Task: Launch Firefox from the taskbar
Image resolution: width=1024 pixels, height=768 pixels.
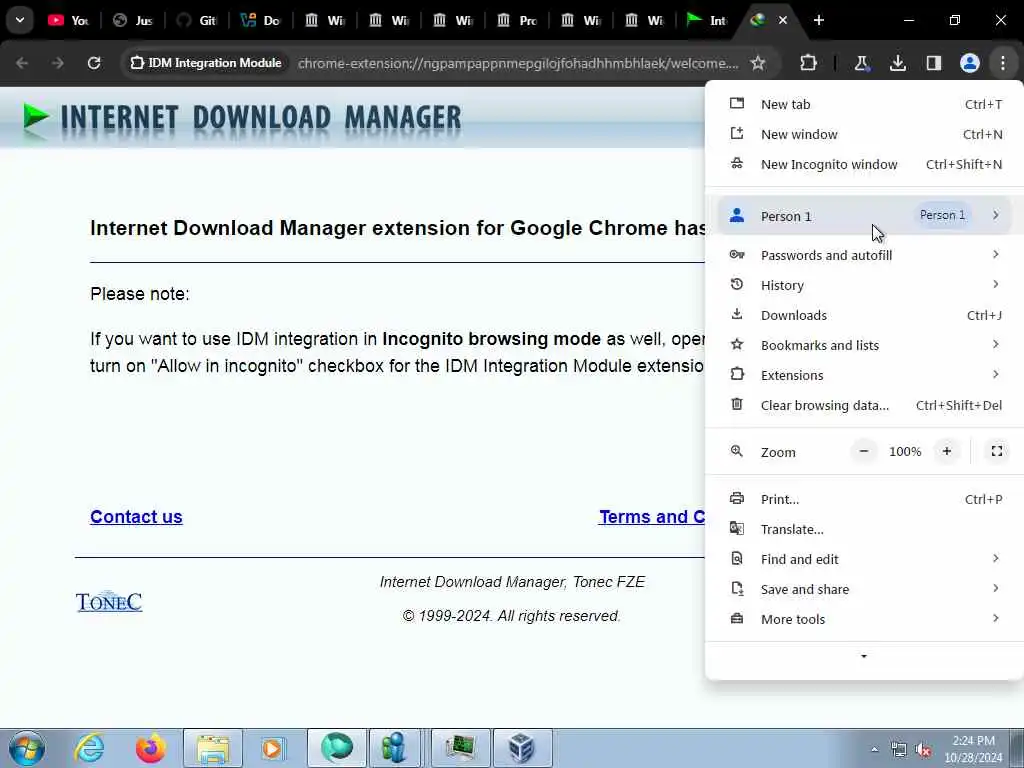Action: (150, 748)
